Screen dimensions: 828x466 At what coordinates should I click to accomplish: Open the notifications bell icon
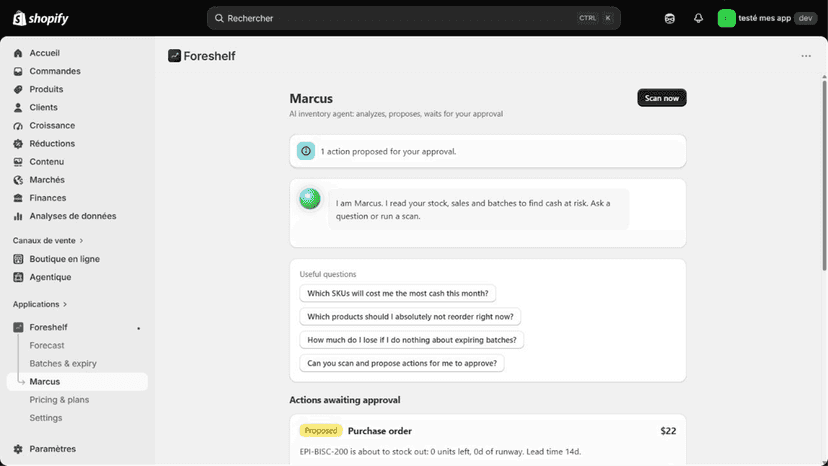698,18
